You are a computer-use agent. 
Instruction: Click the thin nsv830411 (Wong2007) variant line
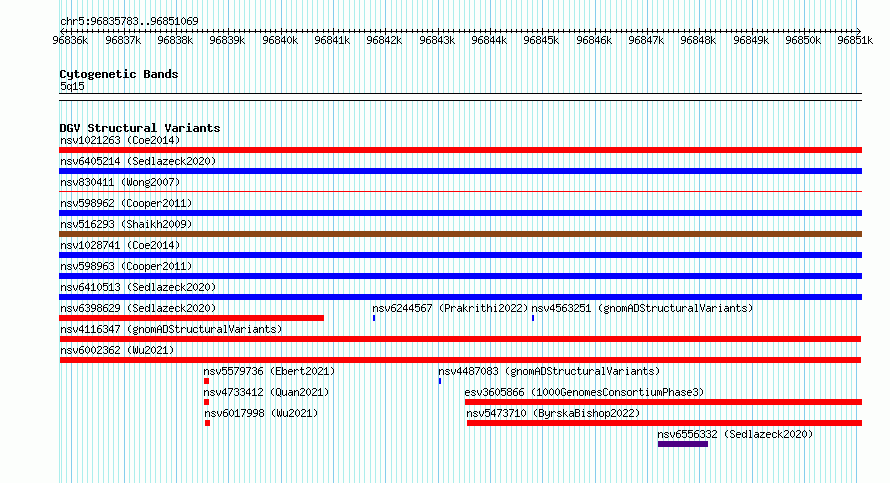point(460,192)
